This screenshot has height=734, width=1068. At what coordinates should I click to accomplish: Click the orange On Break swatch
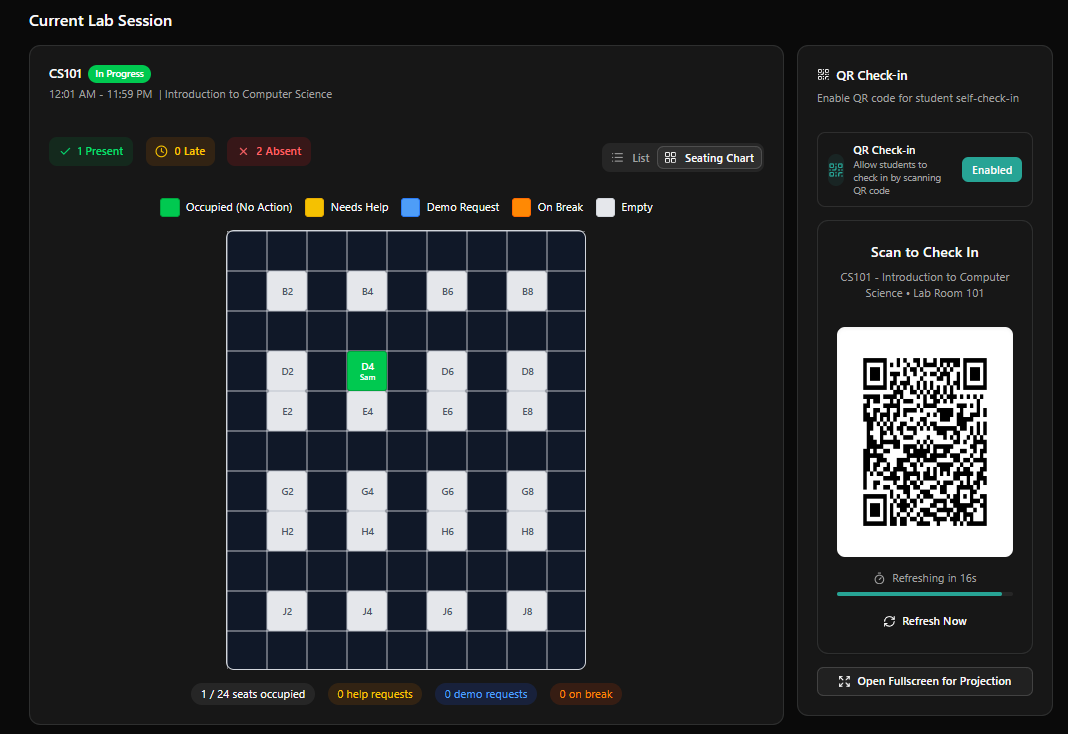coord(521,208)
